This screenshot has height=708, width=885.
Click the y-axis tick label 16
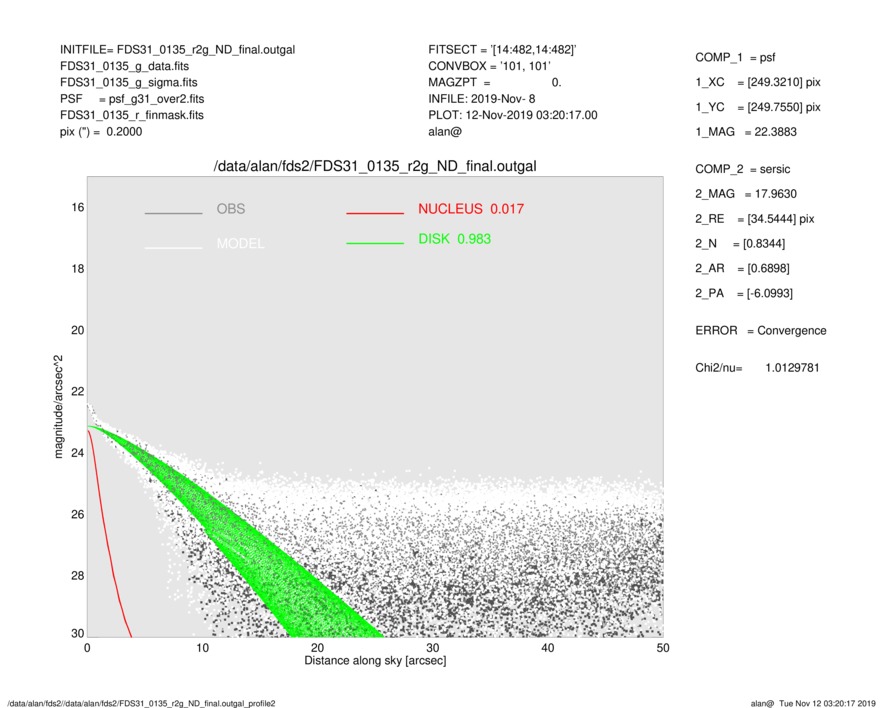pos(78,208)
